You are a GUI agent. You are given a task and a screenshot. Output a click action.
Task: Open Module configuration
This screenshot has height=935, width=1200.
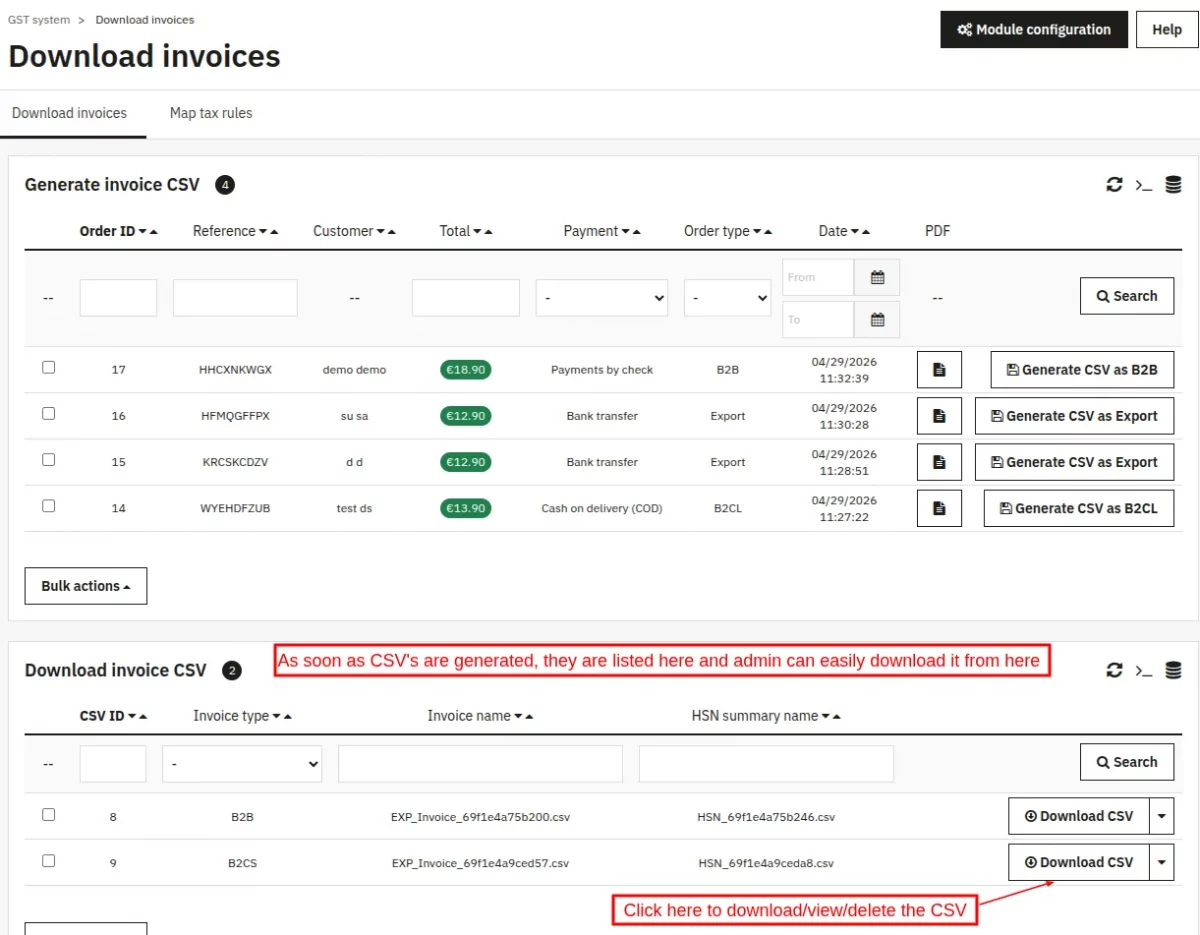click(x=1034, y=30)
